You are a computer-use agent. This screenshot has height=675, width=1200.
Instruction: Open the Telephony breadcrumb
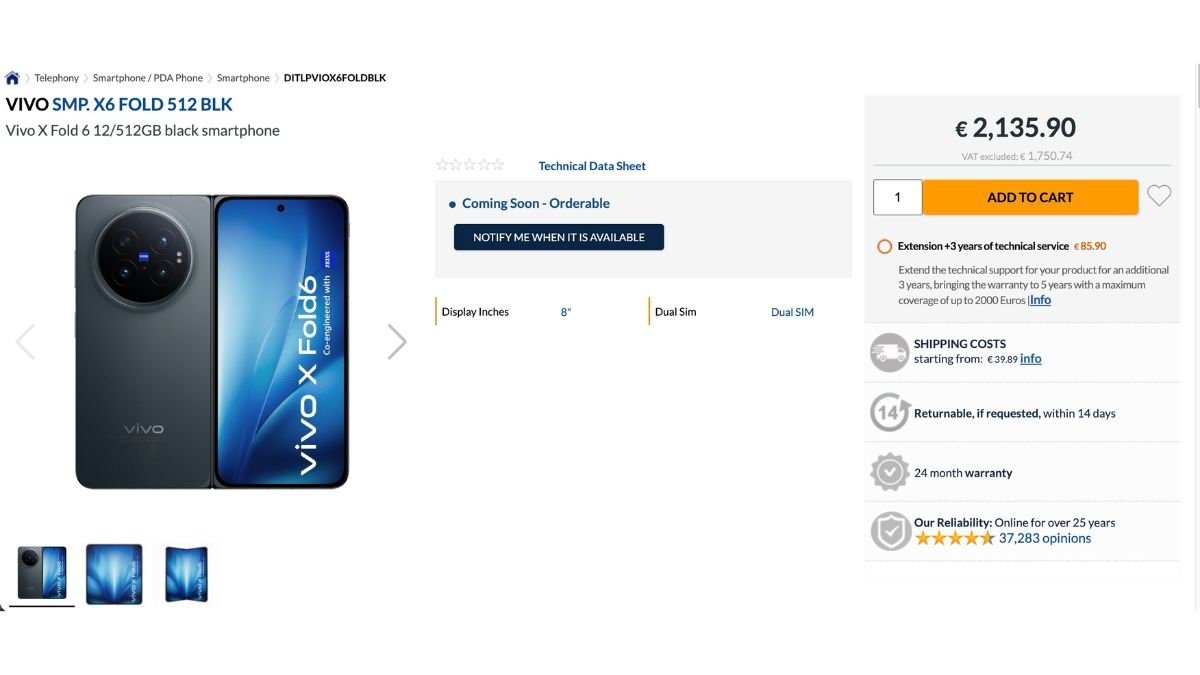(57, 78)
